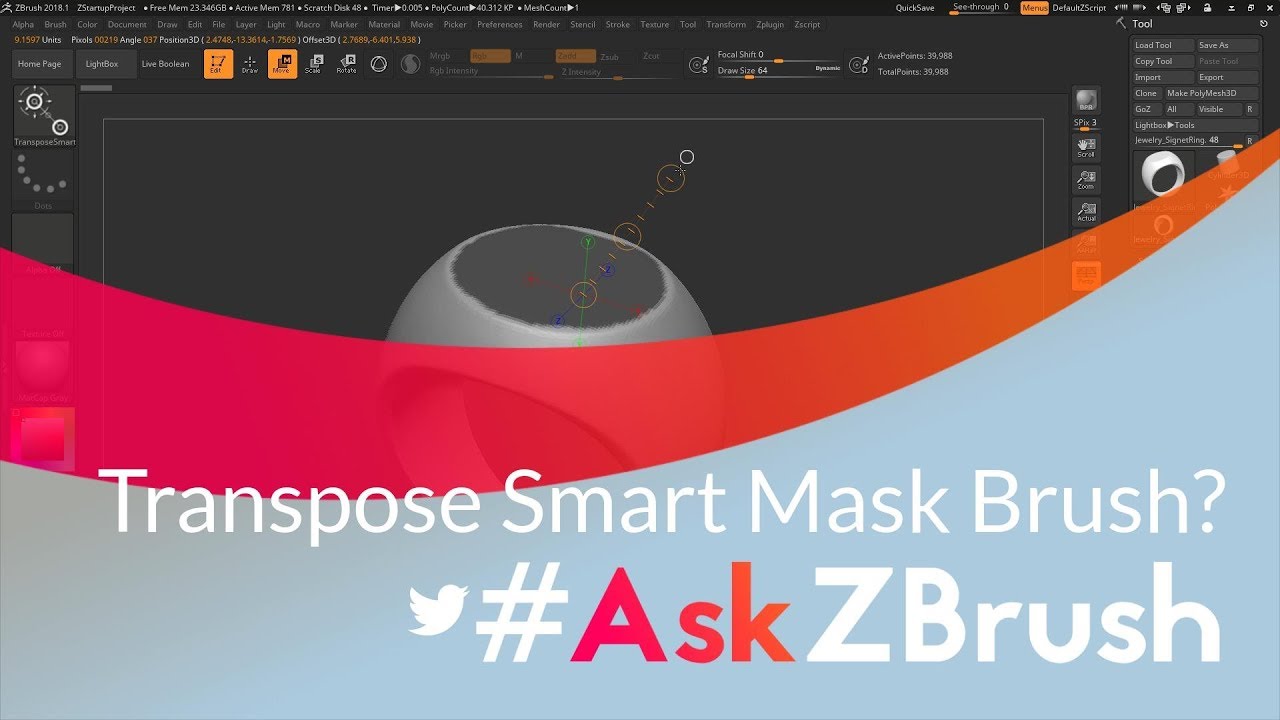Select the Draw mode icon

click(x=250, y=64)
